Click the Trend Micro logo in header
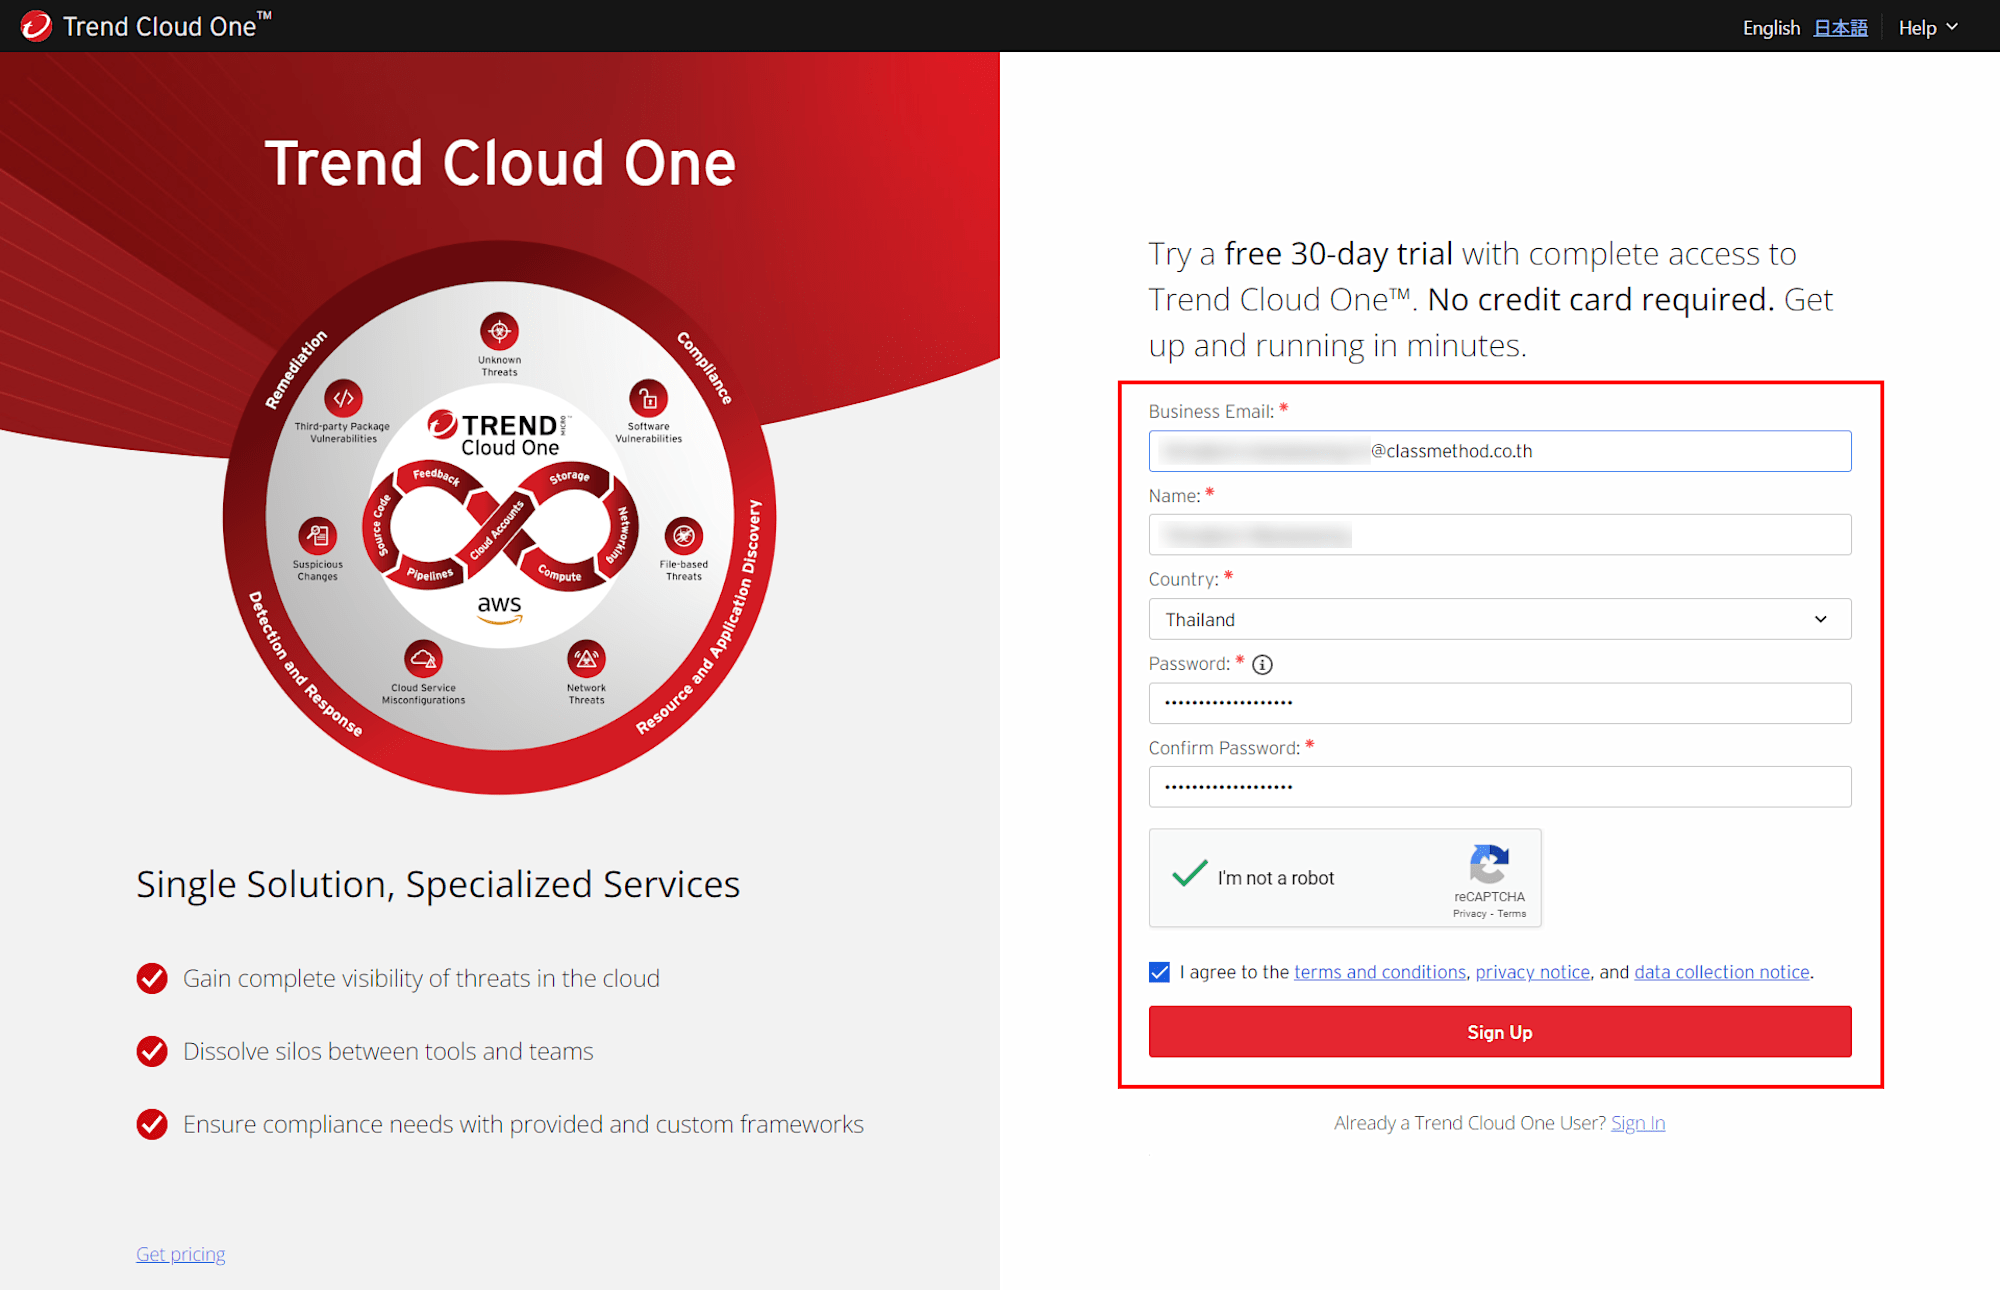The image size is (2000, 1290). [36, 26]
